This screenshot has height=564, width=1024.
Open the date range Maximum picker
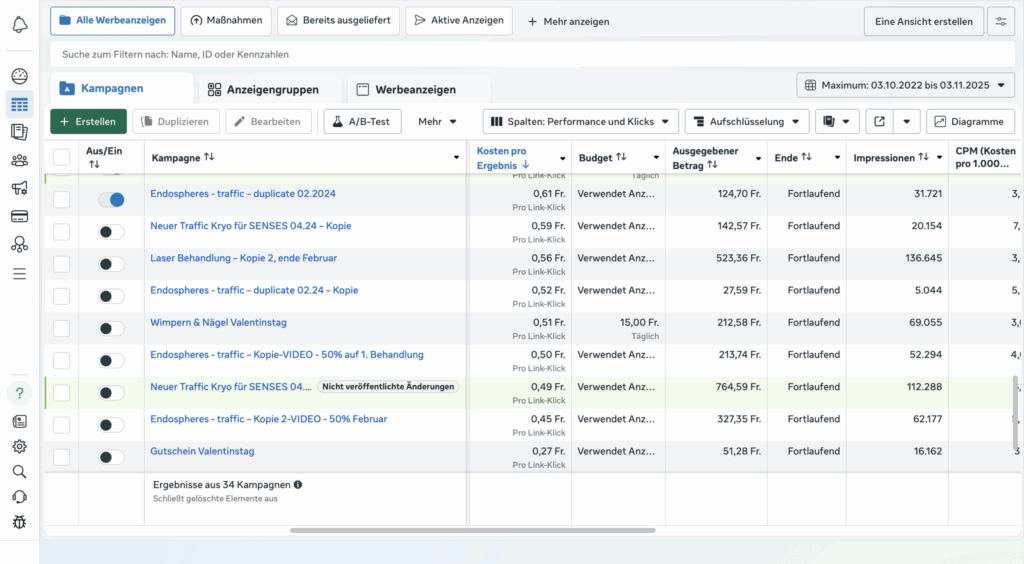point(905,85)
